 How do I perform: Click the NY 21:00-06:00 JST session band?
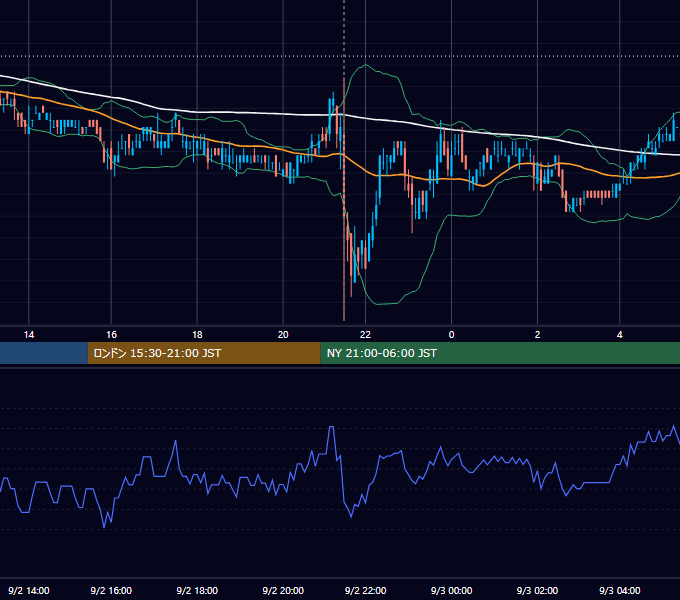[x=500, y=353]
